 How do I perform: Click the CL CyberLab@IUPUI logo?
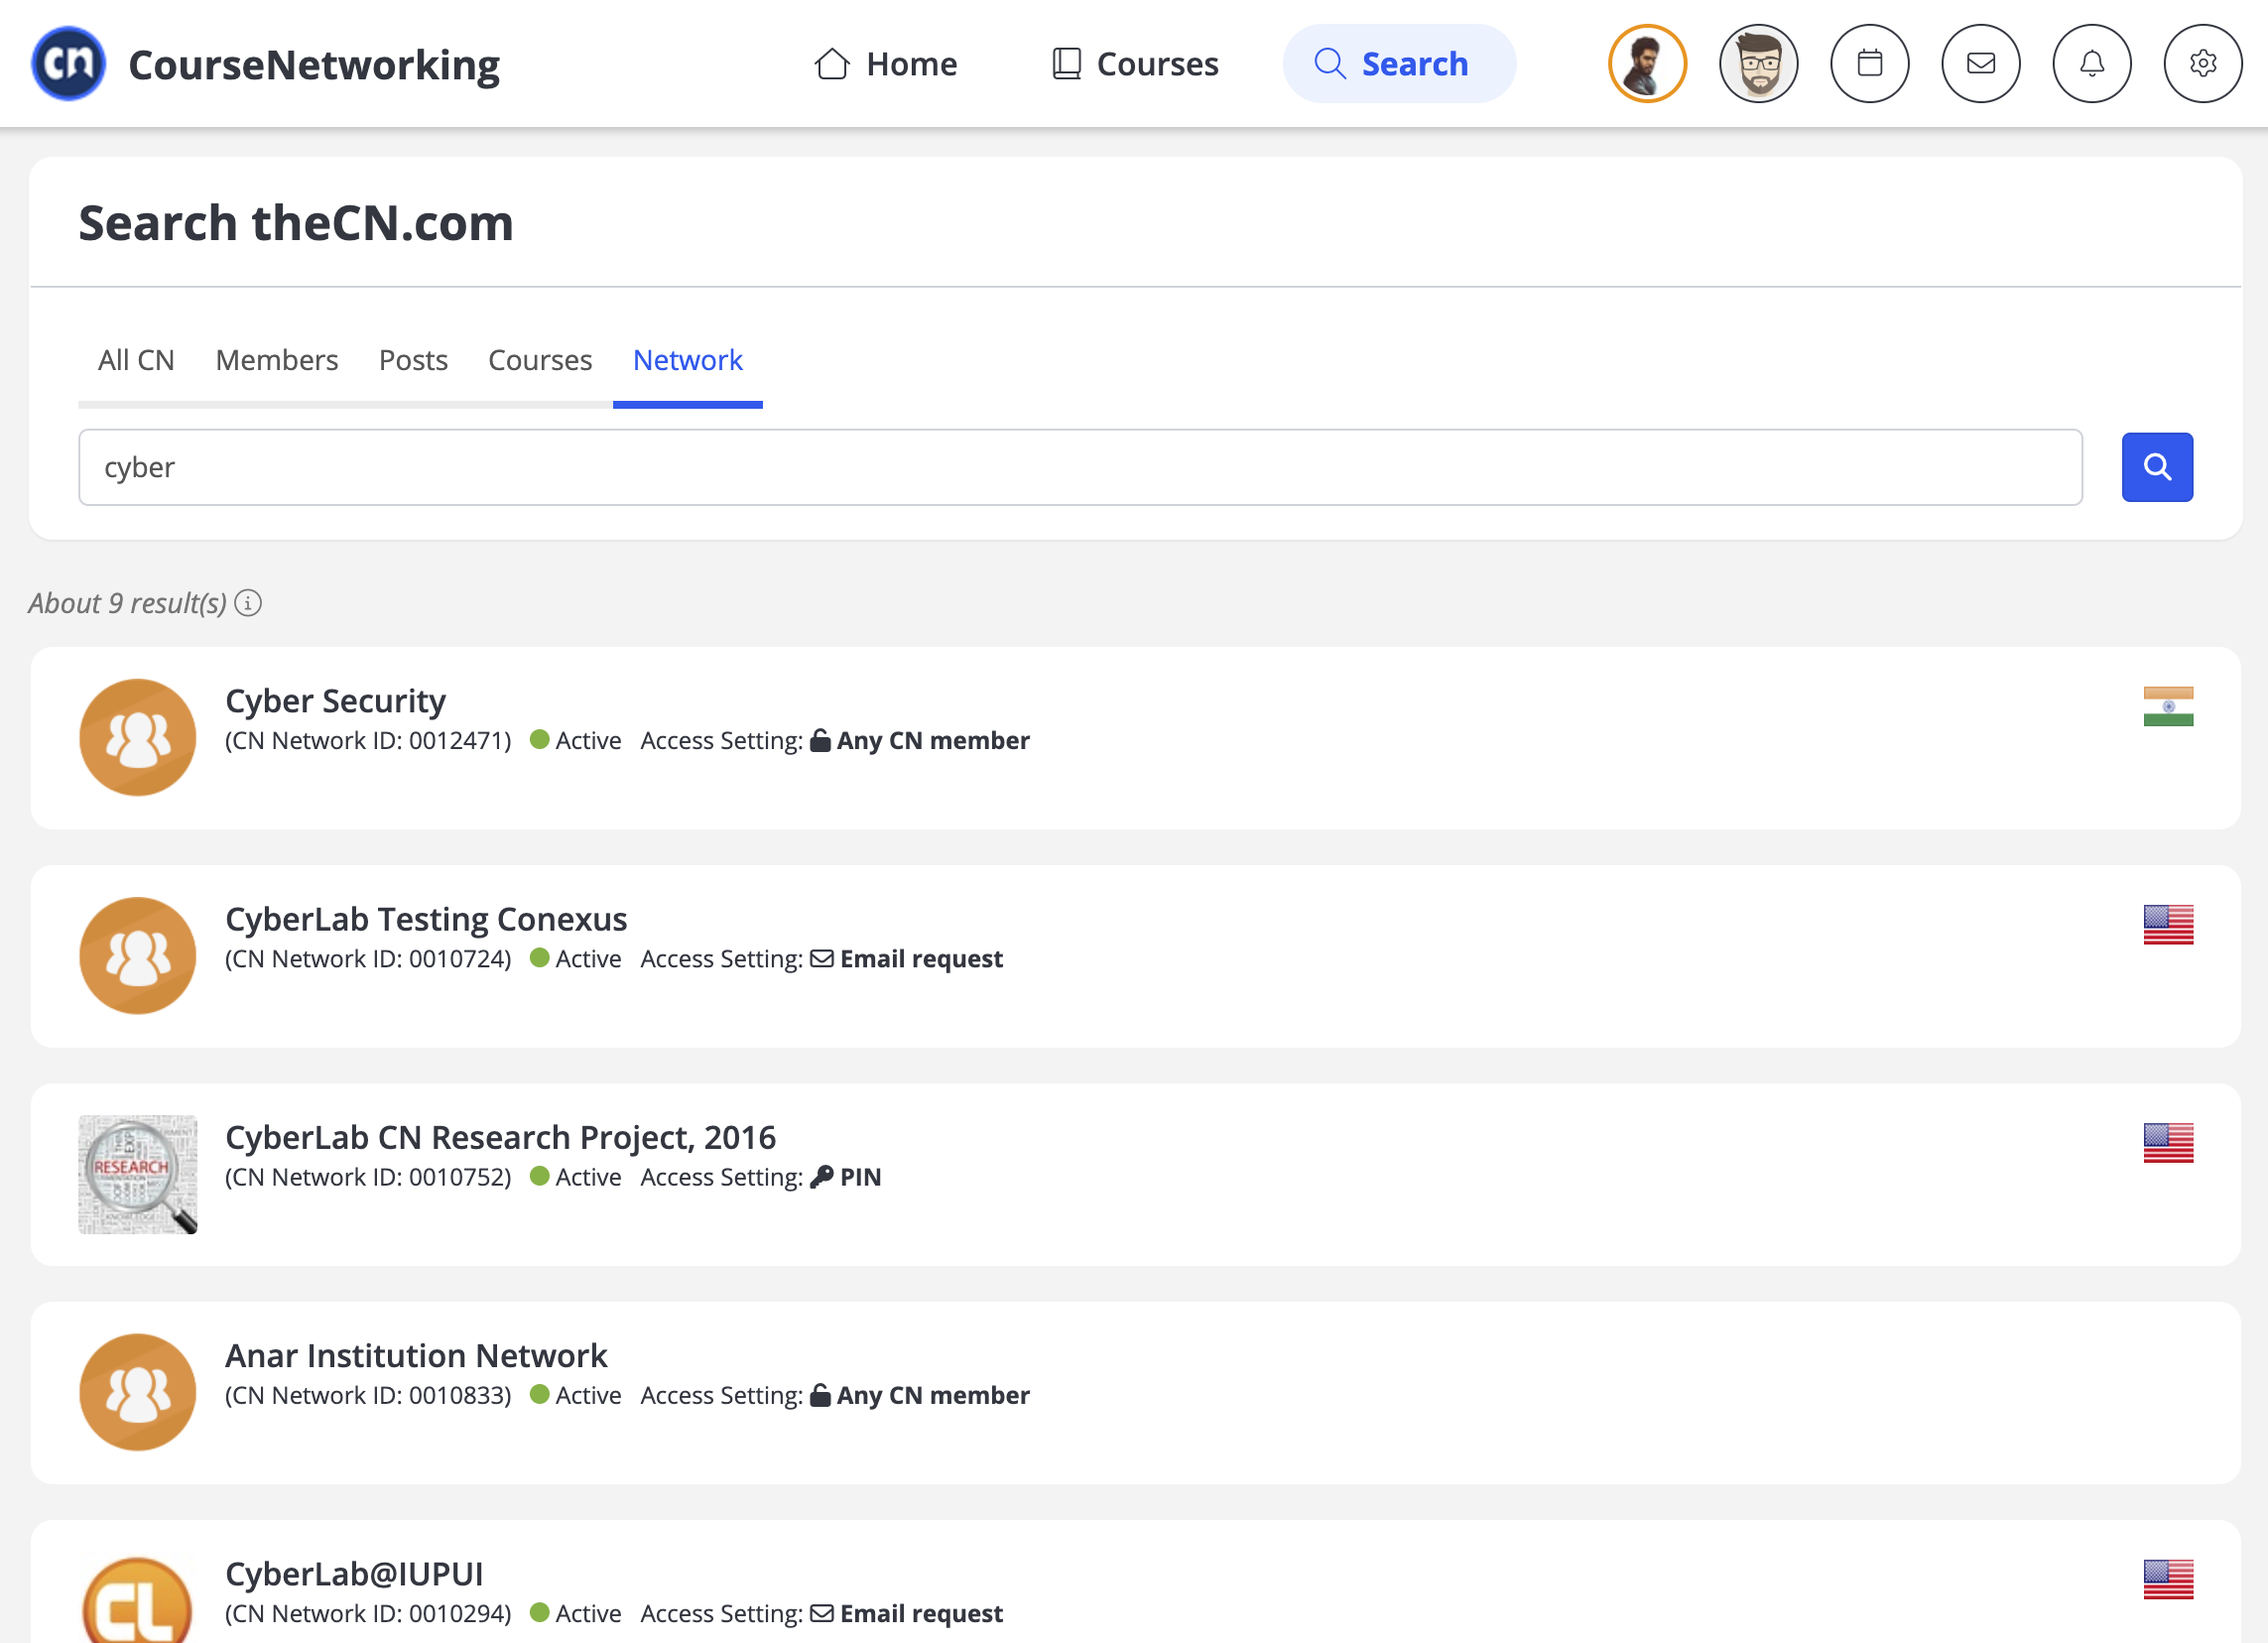tap(138, 1600)
